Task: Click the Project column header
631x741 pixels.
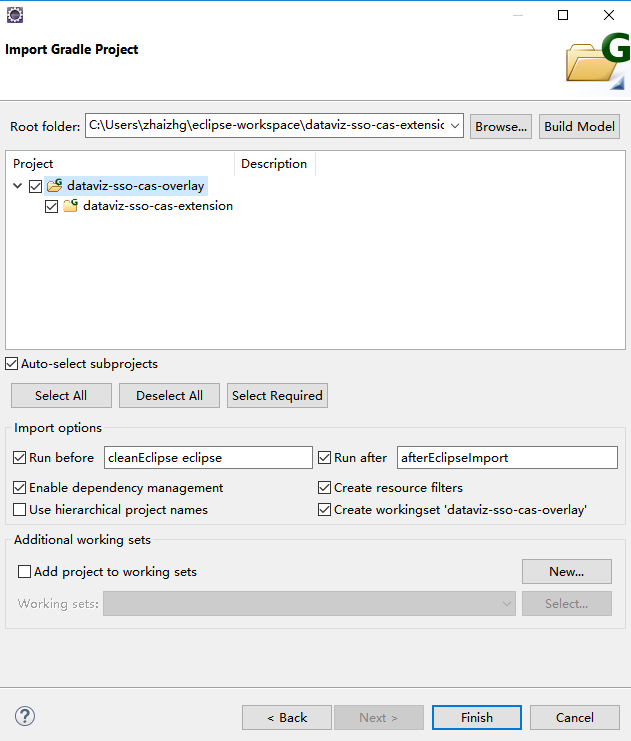Action: [x=120, y=164]
